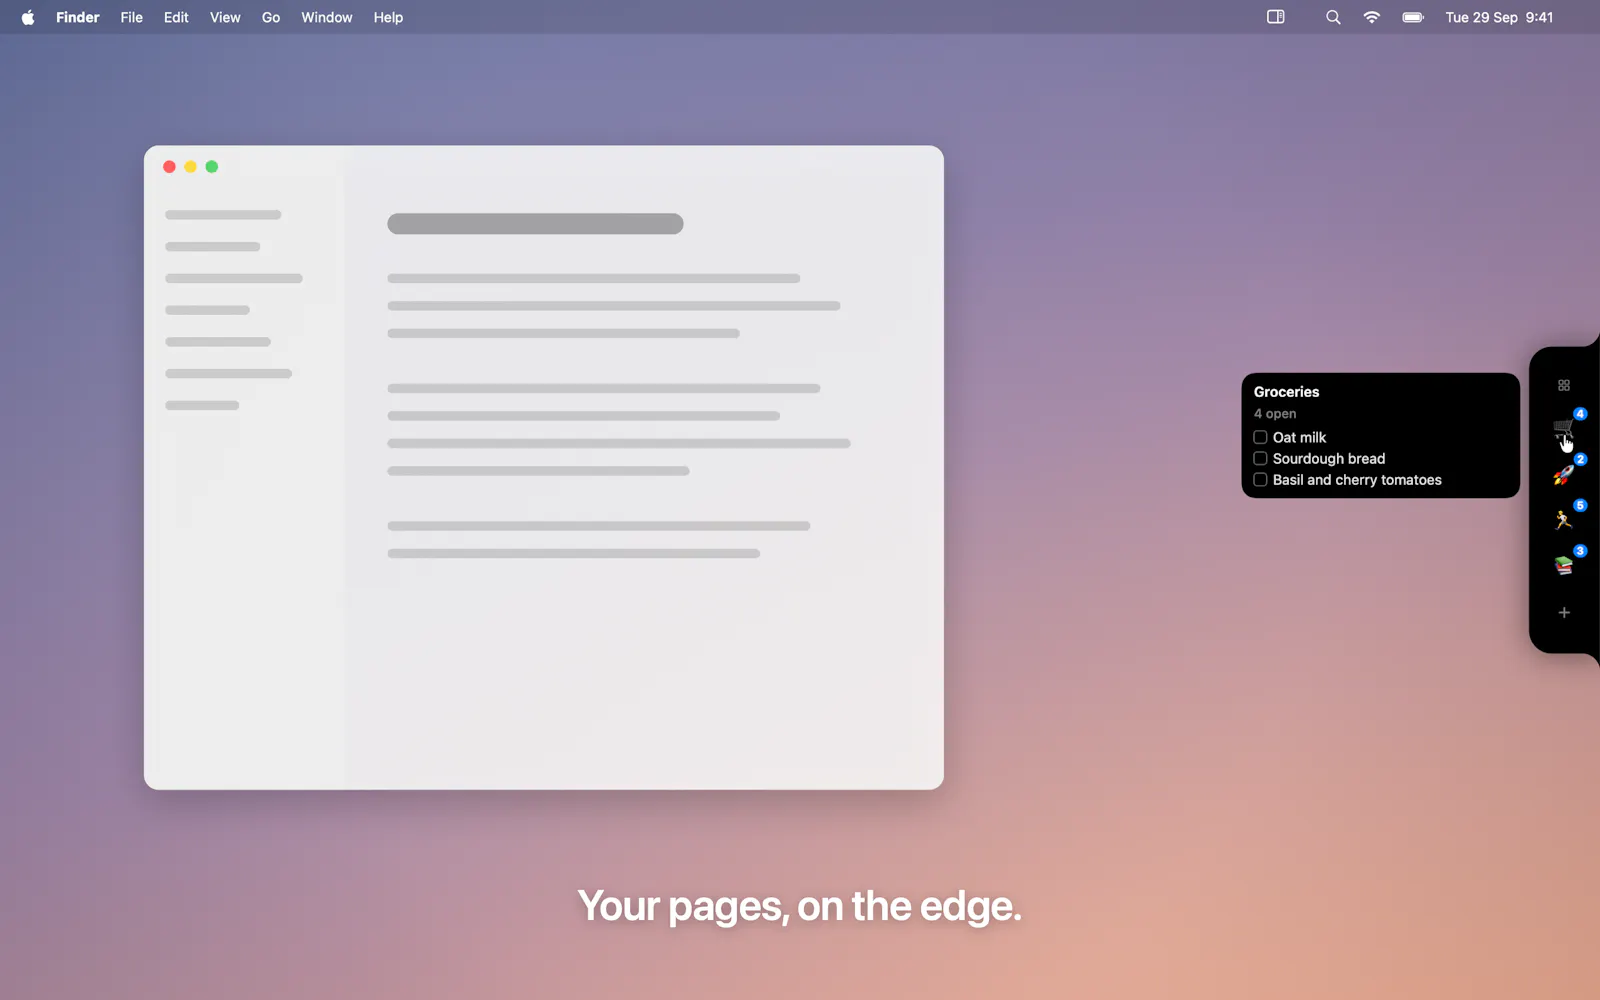Screen dimensions: 1600x1000
Task: Open Wi-Fi status in menu bar
Action: [x=1372, y=17]
